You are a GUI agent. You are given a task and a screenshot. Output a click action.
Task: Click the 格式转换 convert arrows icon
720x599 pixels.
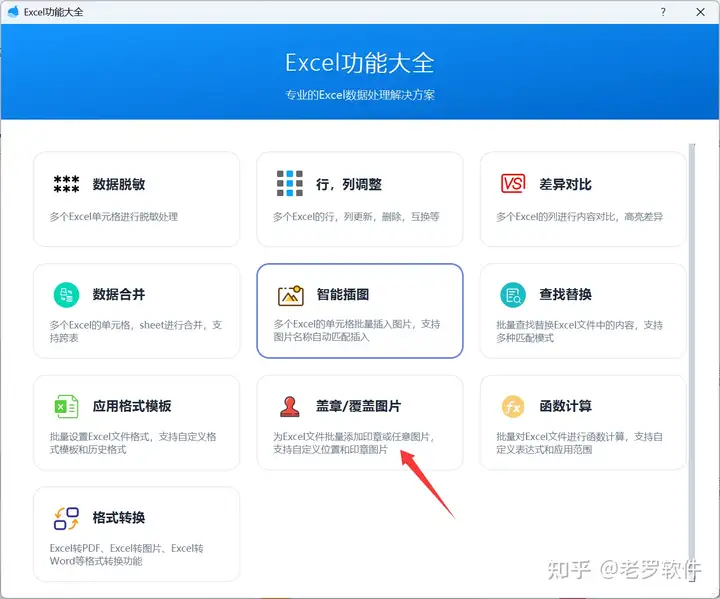[67, 518]
